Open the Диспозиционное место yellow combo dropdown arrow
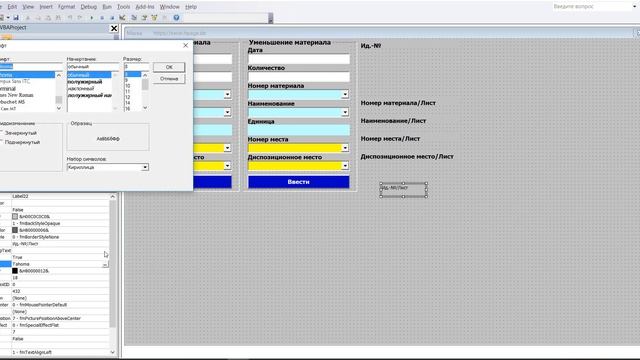640x360 pixels. click(345, 166)
